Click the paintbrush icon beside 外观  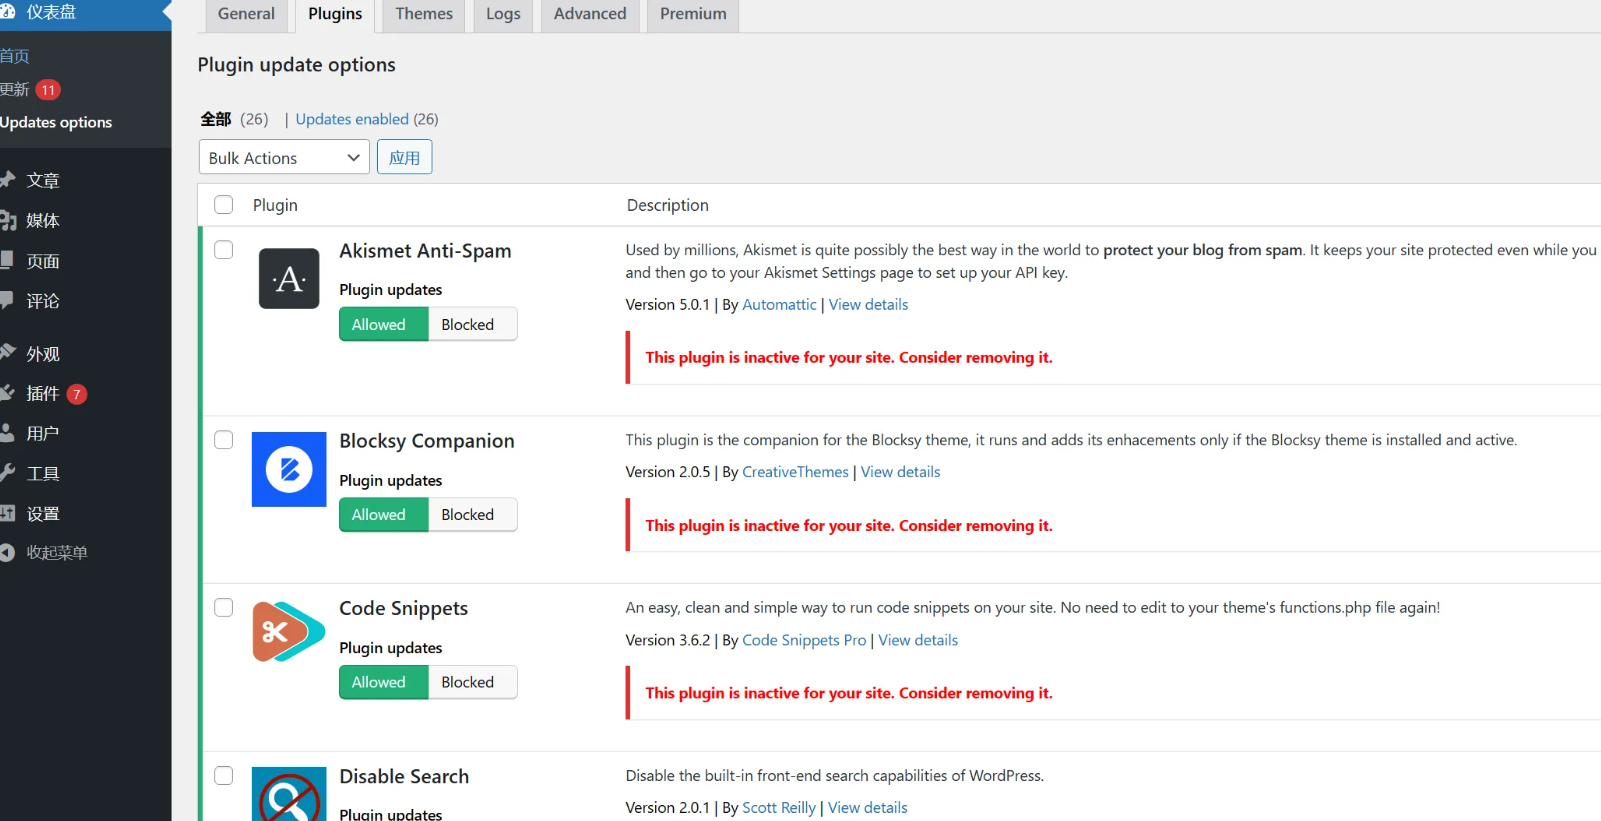click(8, 353)
